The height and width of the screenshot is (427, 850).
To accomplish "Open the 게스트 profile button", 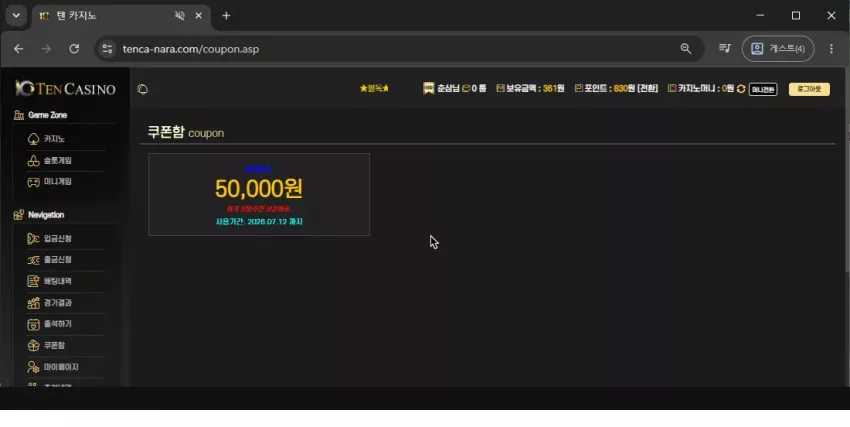I will [x=778, y=49].
